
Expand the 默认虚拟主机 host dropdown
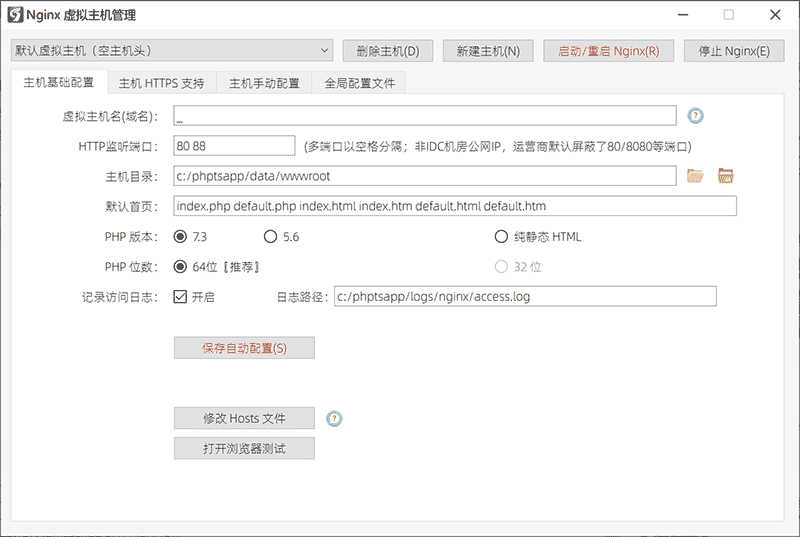tap(172, 50)
